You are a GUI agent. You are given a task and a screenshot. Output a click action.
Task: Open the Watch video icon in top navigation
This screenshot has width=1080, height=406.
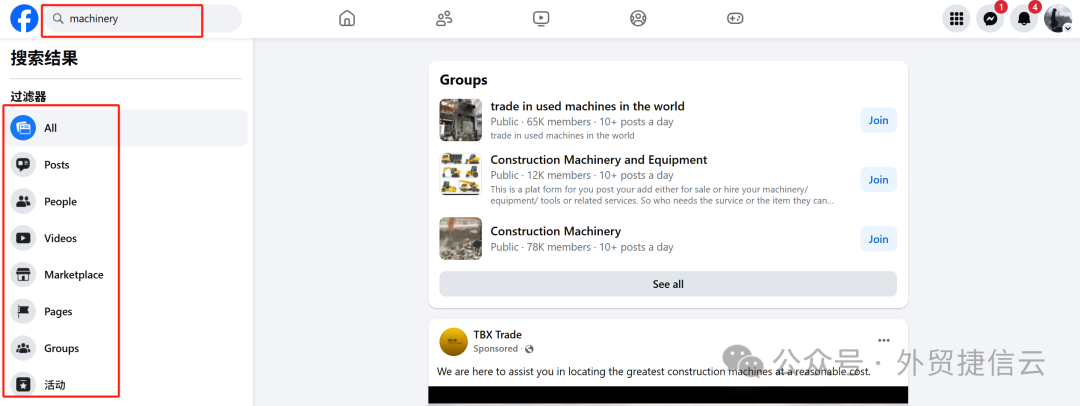pos(541,19)
